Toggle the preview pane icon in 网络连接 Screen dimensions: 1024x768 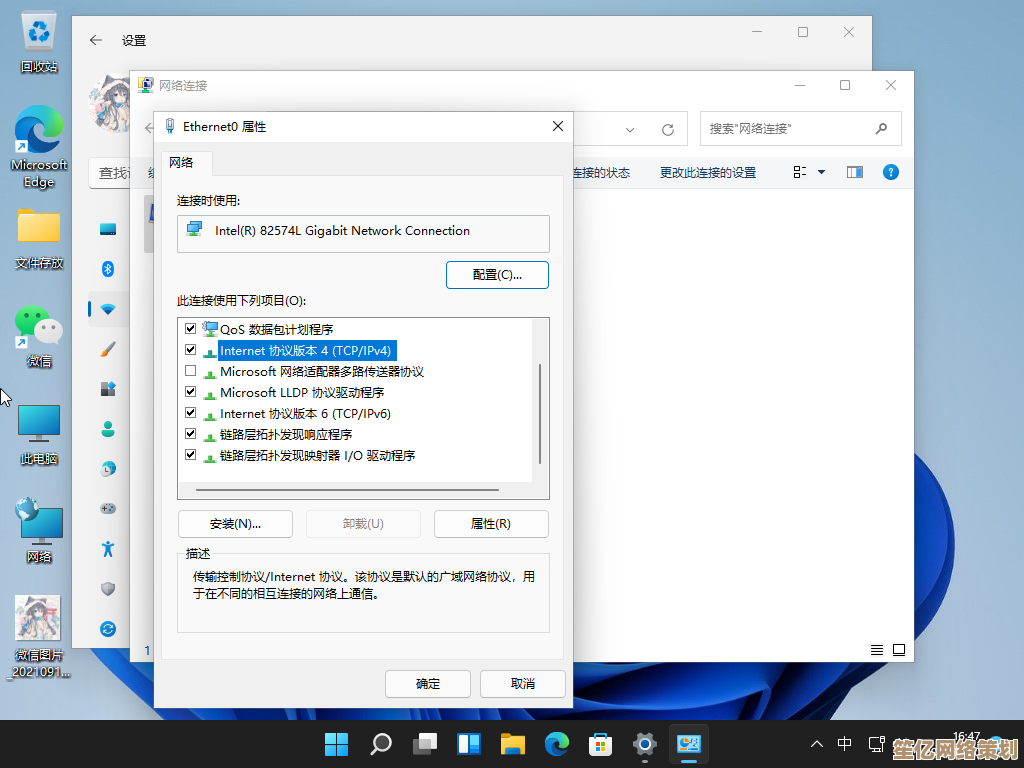click(x=854, y=172)
